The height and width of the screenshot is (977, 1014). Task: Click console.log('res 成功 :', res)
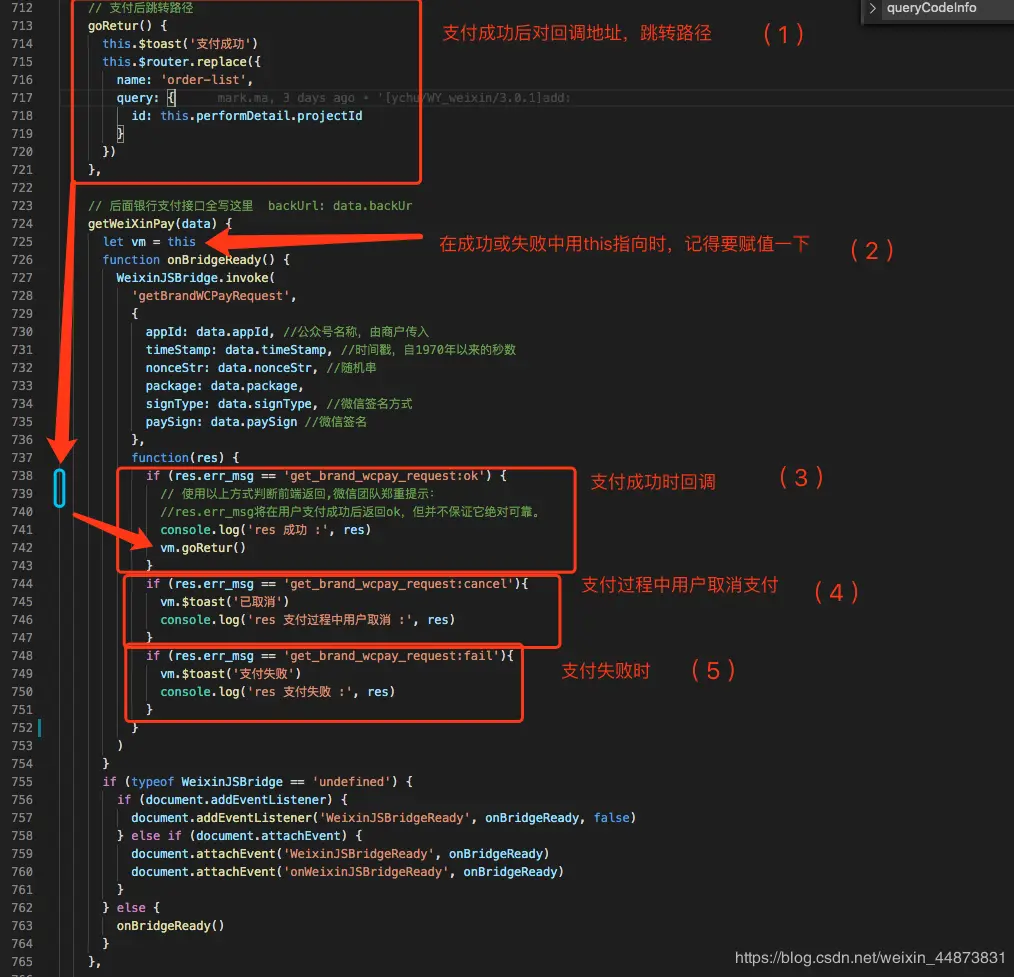[x=266, y=530]
